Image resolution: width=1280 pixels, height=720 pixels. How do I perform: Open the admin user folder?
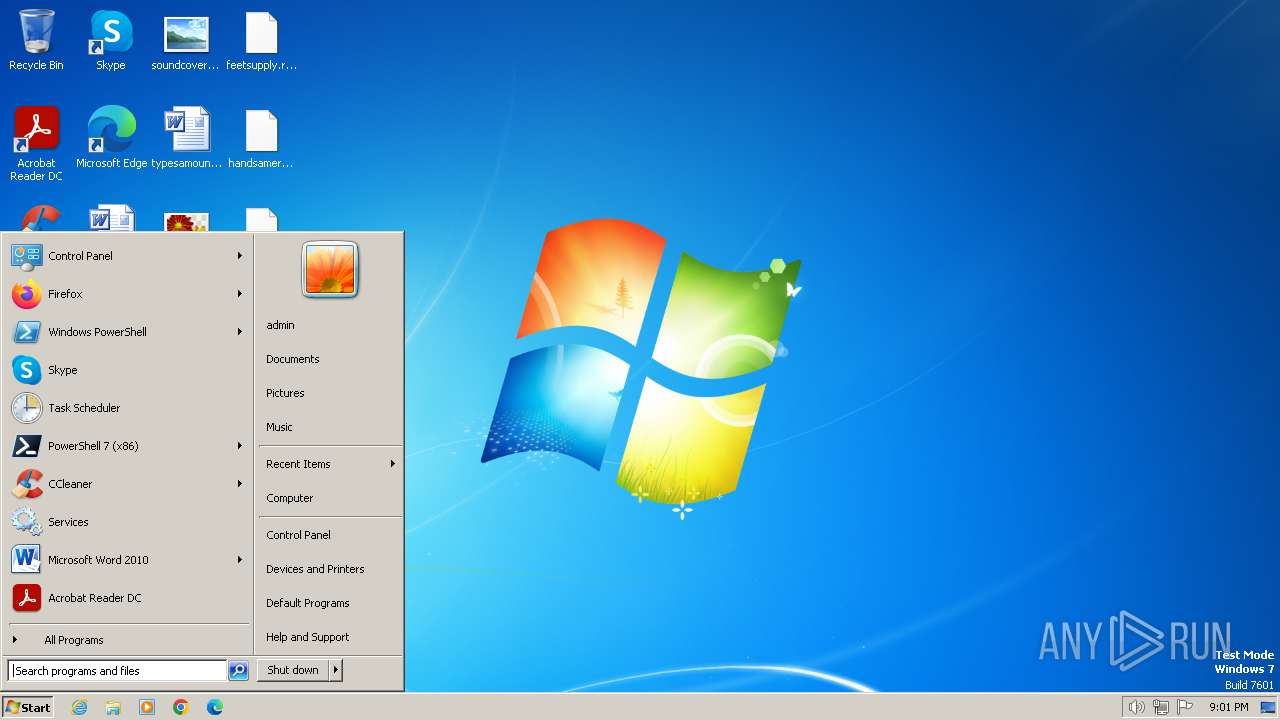(330, 325)
